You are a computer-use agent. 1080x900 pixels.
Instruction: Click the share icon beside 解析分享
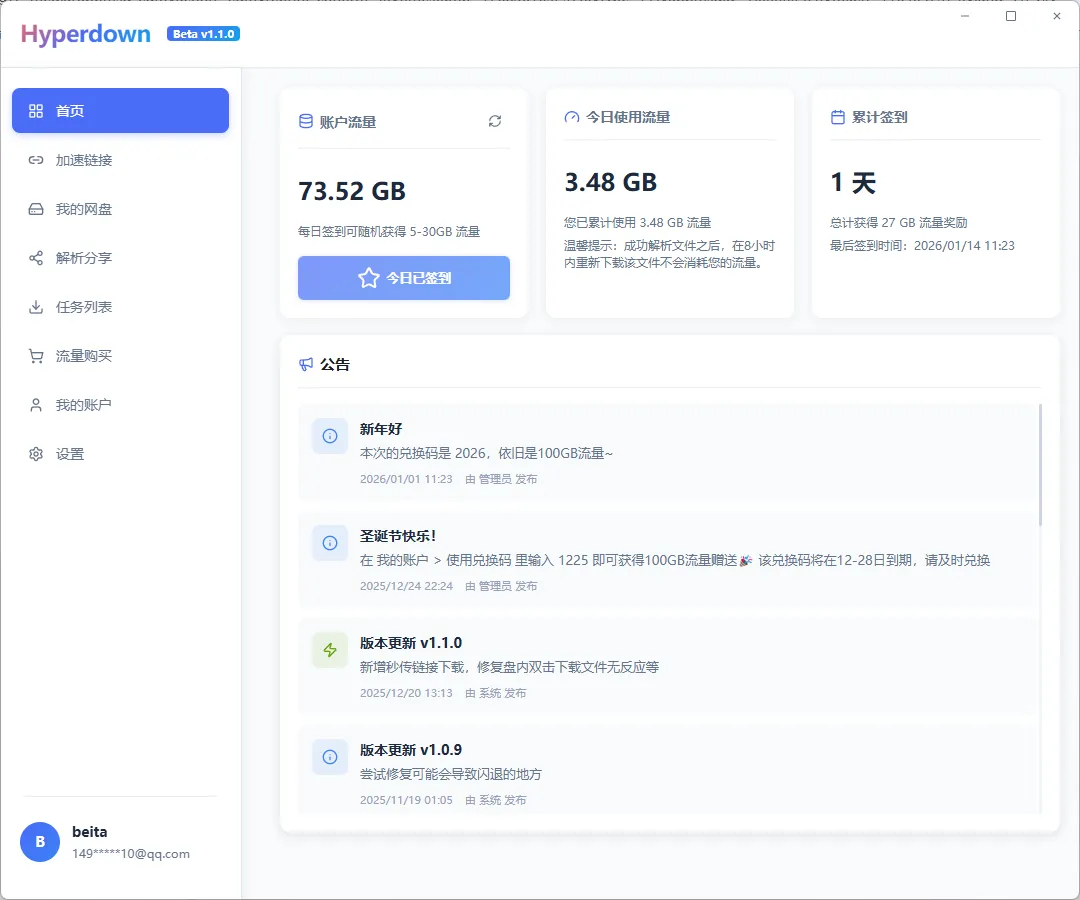[x=36, y=258]
